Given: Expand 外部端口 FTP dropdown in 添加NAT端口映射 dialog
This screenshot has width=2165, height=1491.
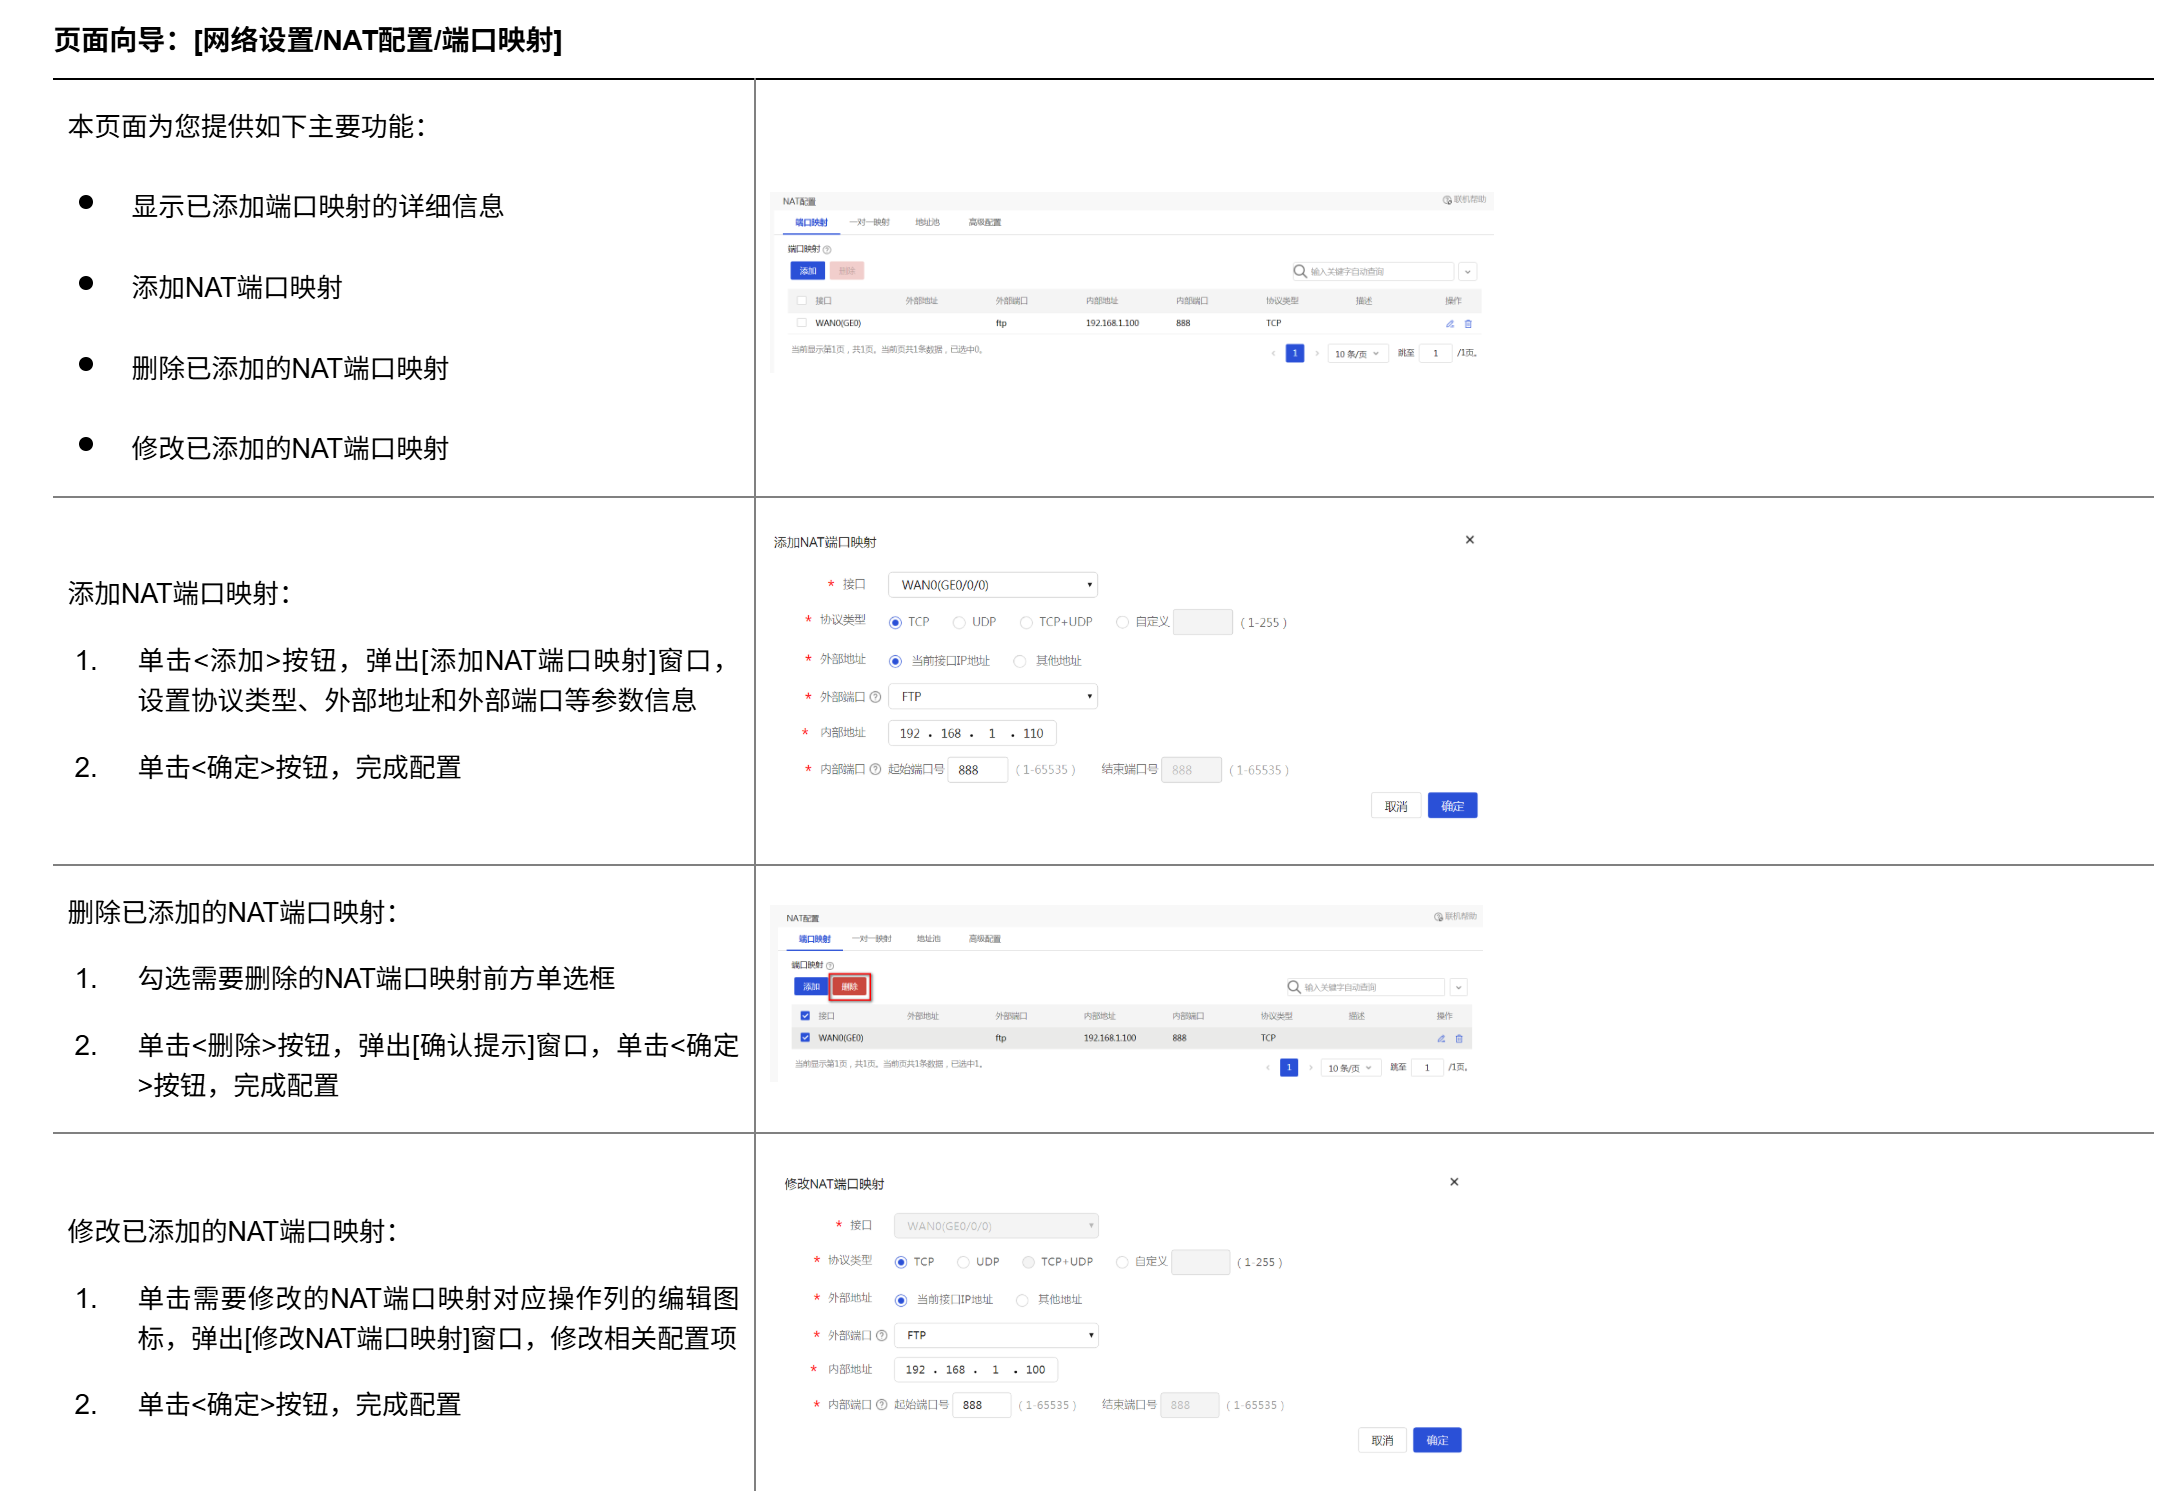Looking at the screenshot, I should (x=992, y=697).
